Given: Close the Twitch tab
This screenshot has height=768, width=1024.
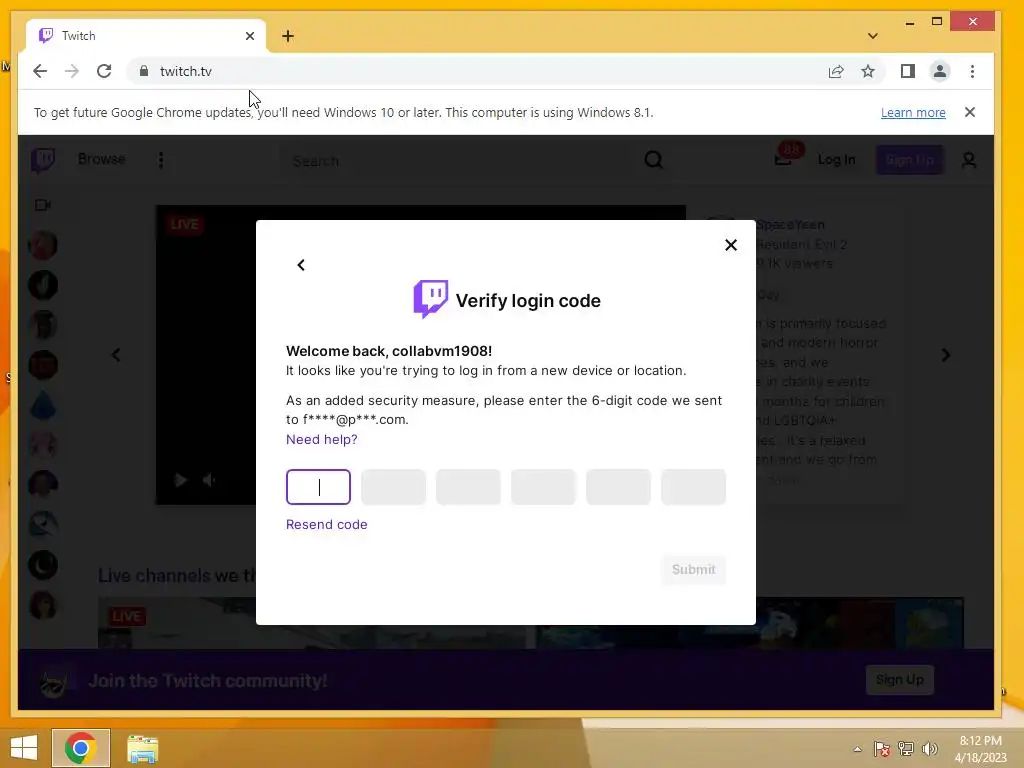Looking at the screenshot, I should (x=249, y=36).
